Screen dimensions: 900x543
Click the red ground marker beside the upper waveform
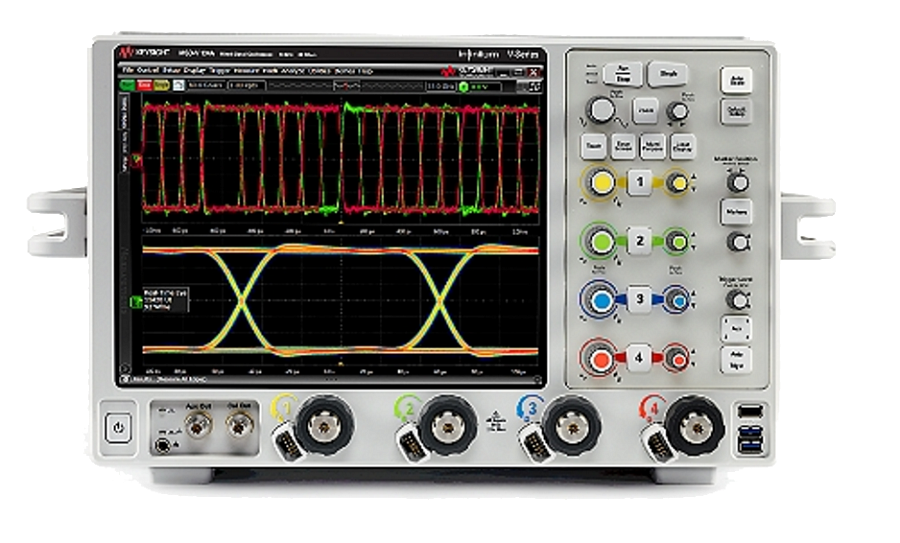pyautogui.click(x=137, y=160)
